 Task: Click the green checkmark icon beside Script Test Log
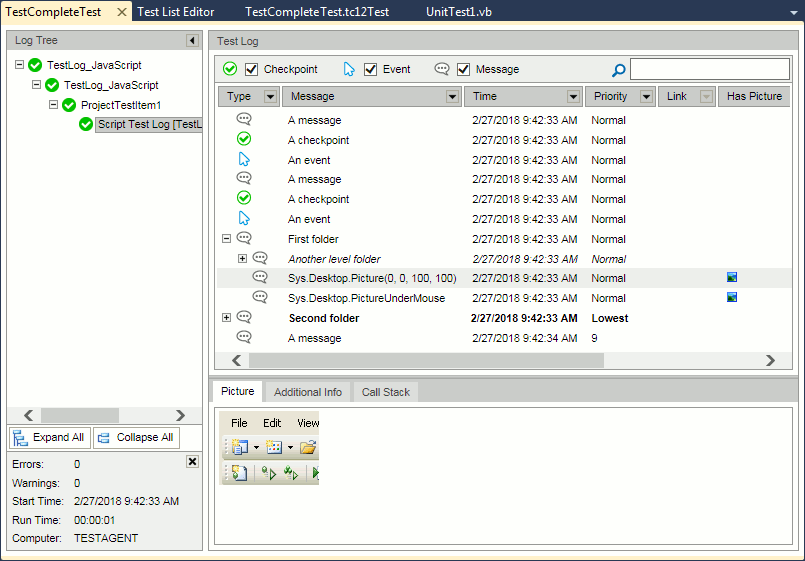pyautogui.click(x=86, y=125)
